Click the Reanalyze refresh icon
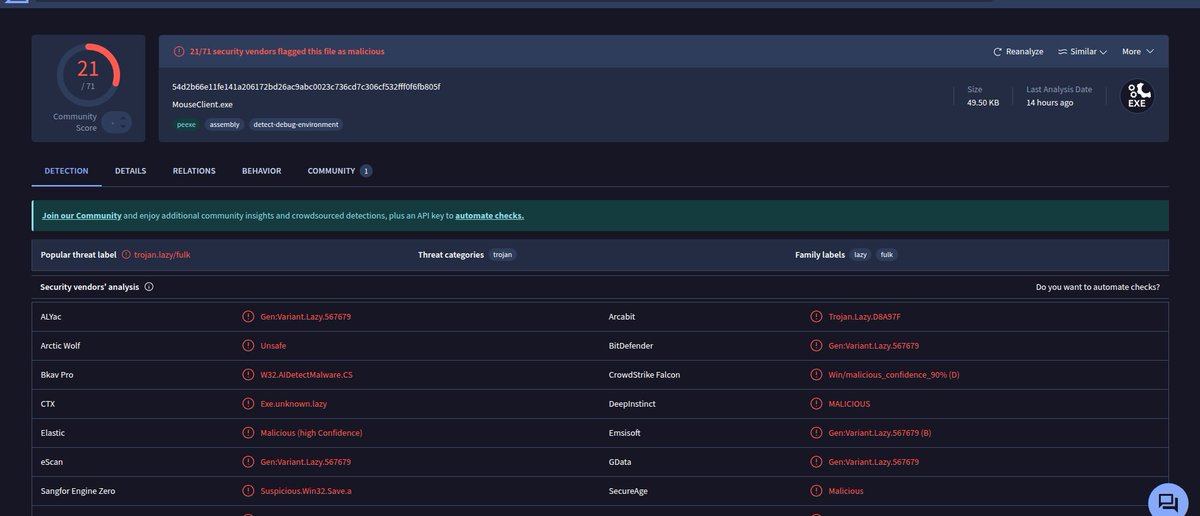 [x=997, y=51]
